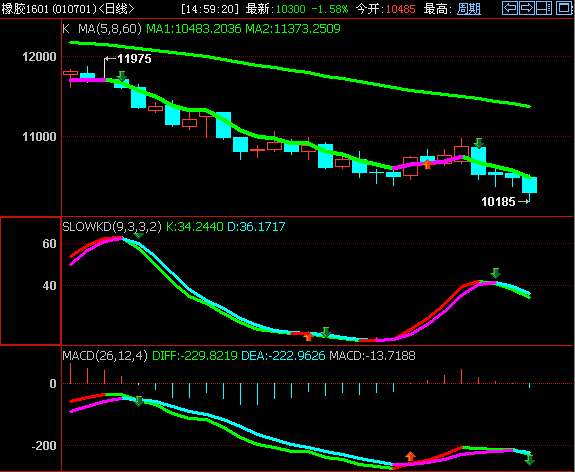Select the MACD(26,12,4) indicator label

pyautogui.click(x=105, y=355)
